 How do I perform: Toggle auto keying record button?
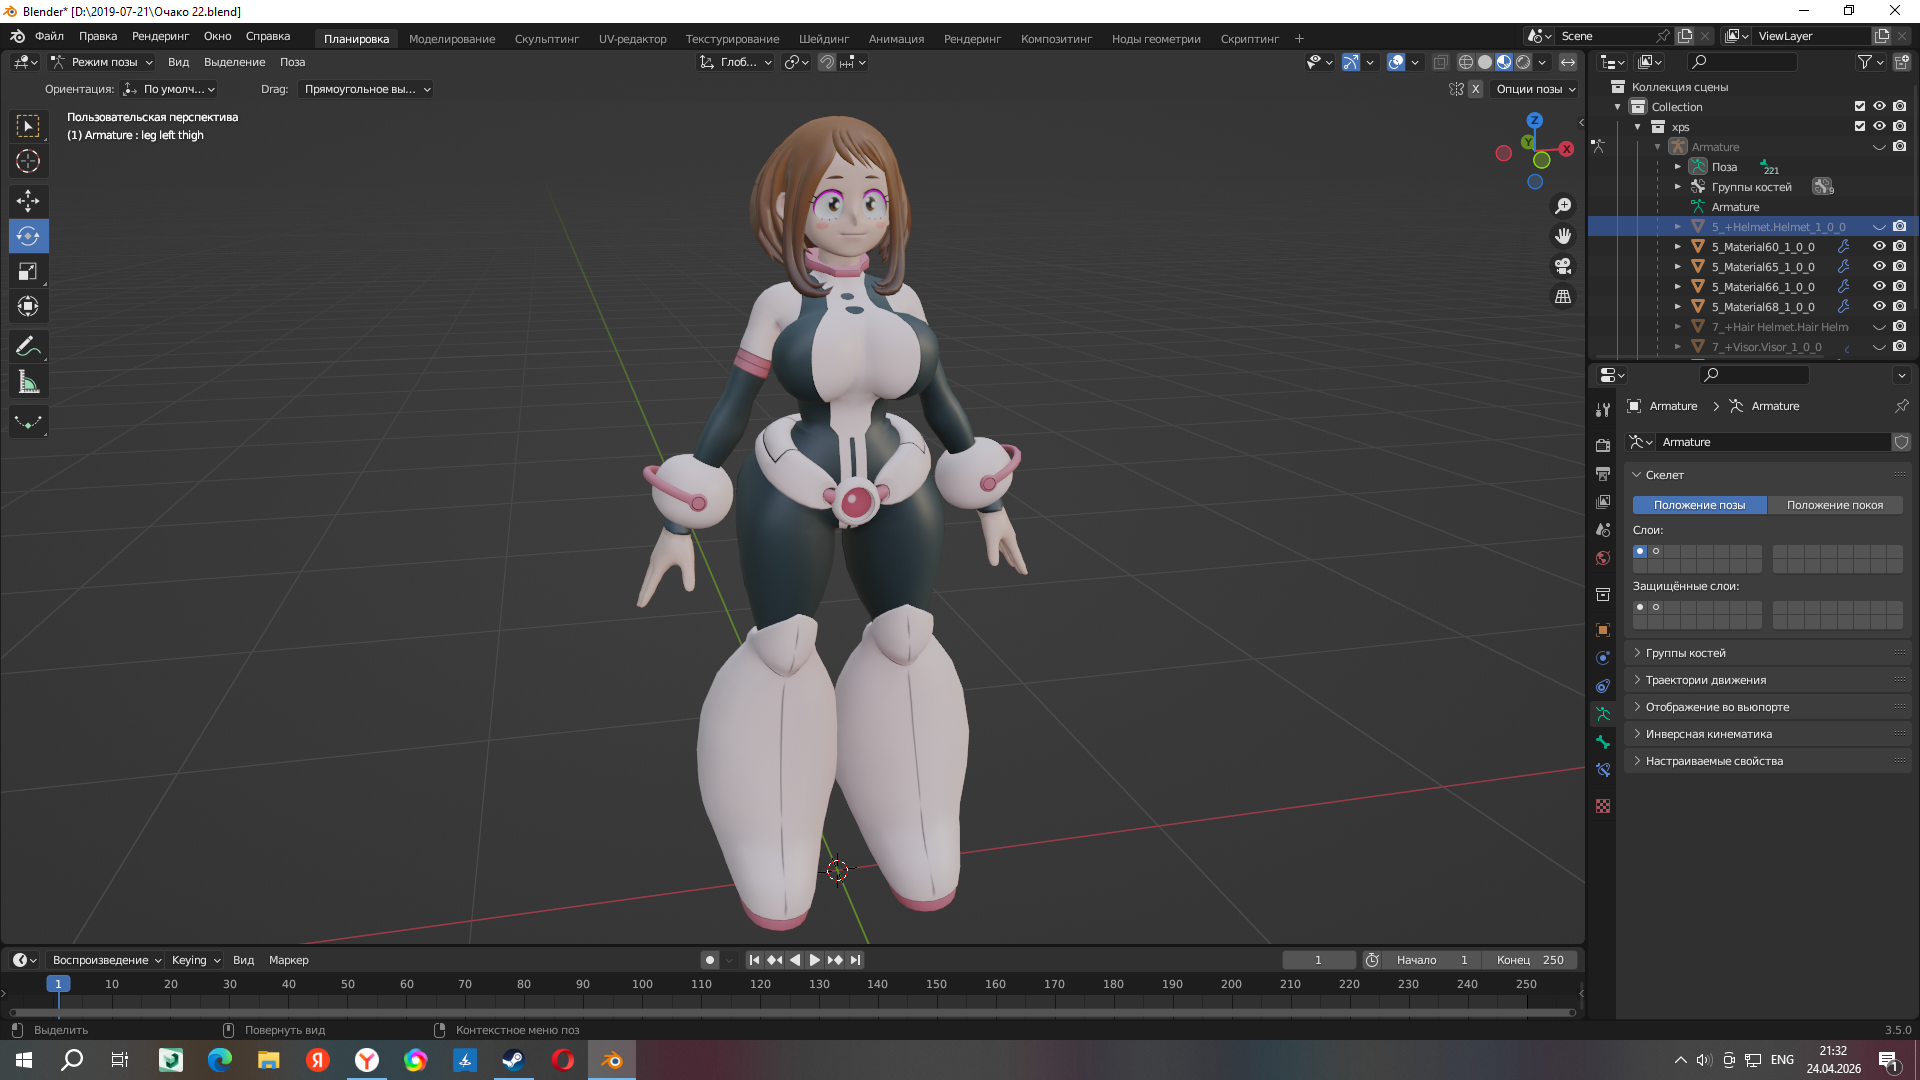tap(710, 960)
